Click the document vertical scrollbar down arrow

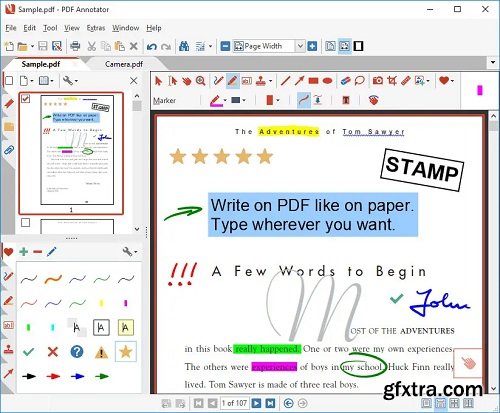pyautogui.click(x=494, y=389)
